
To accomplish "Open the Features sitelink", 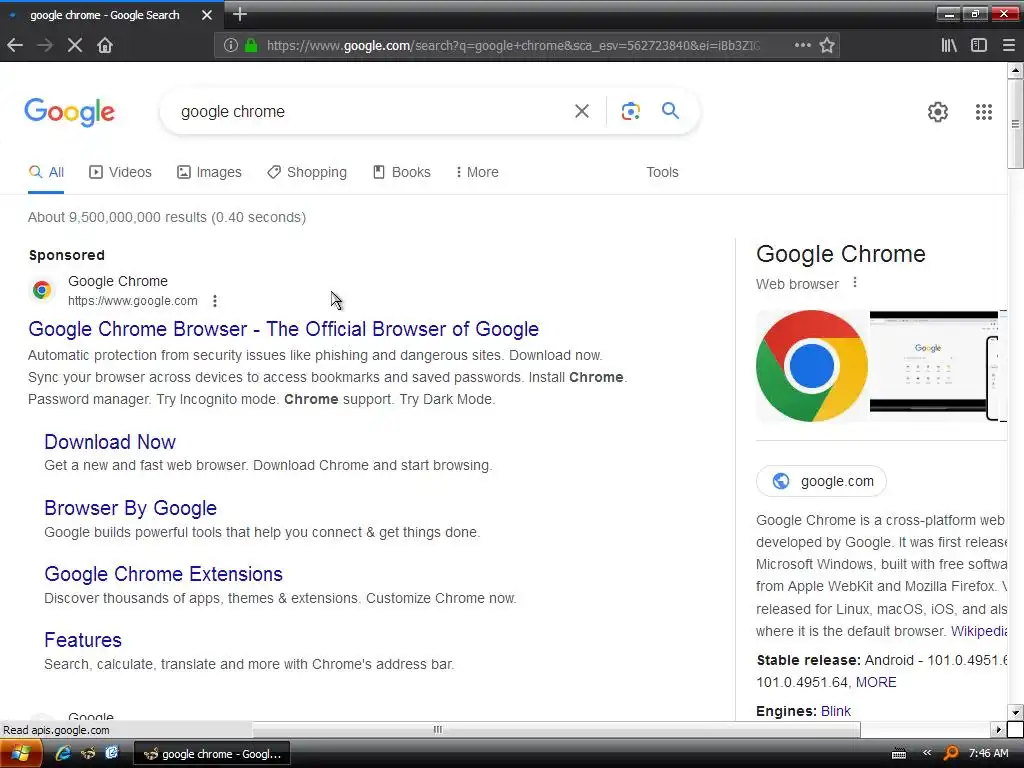I will (x=83, y=640).
